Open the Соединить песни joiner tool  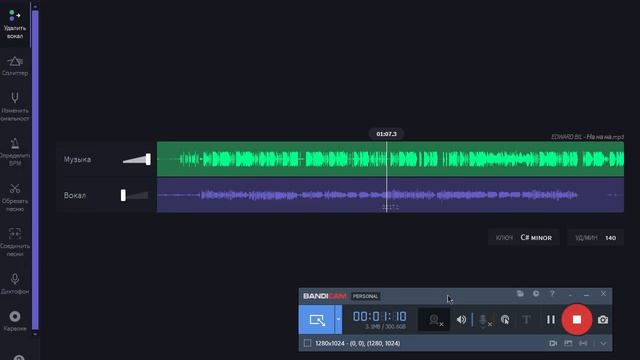[x=15, y=242]
